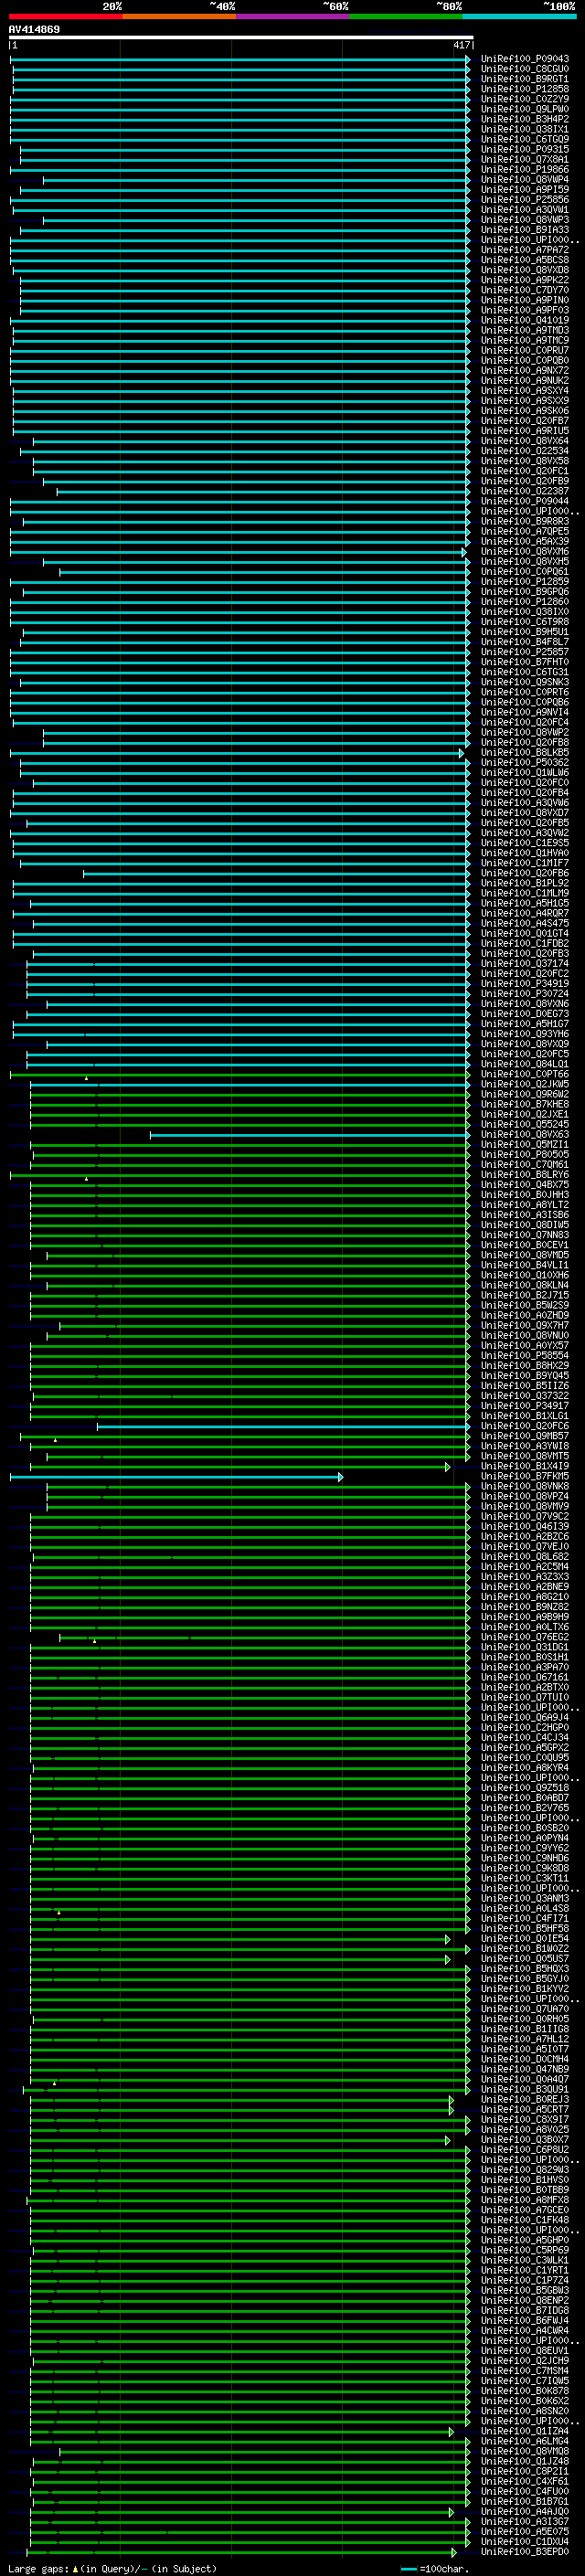
Task: Select the UniRef100_P25857 label
Action: tap(525, 652)
